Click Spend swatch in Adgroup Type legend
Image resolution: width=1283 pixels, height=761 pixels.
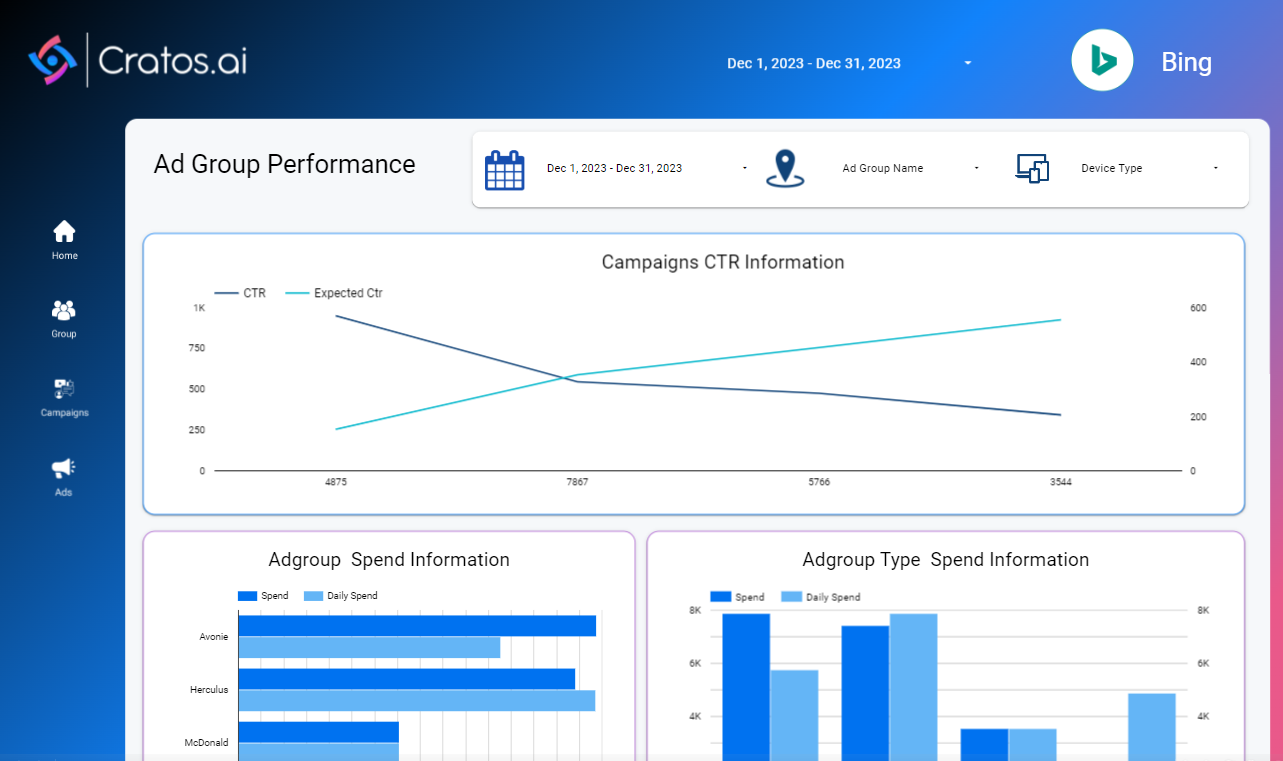point(720,597)
